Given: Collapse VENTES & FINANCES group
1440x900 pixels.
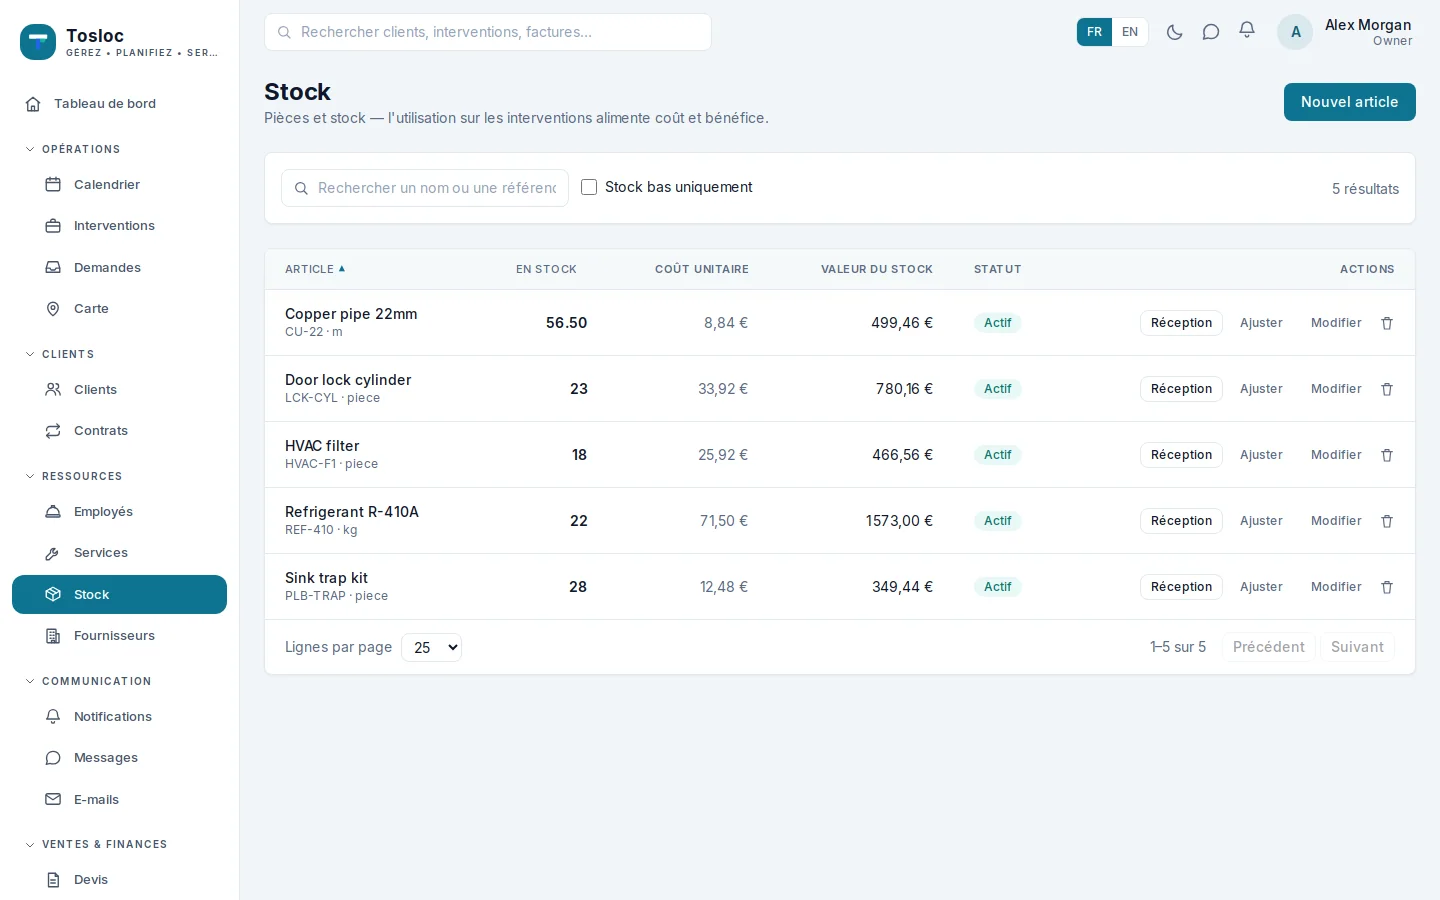Looking at the screenshot, I should (x=96, y=844).
